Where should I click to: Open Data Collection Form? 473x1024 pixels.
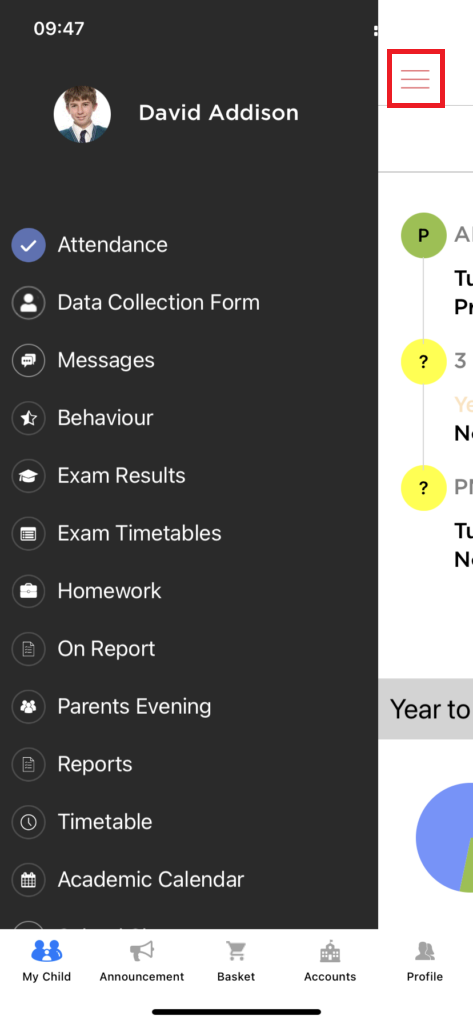point(136,302)
